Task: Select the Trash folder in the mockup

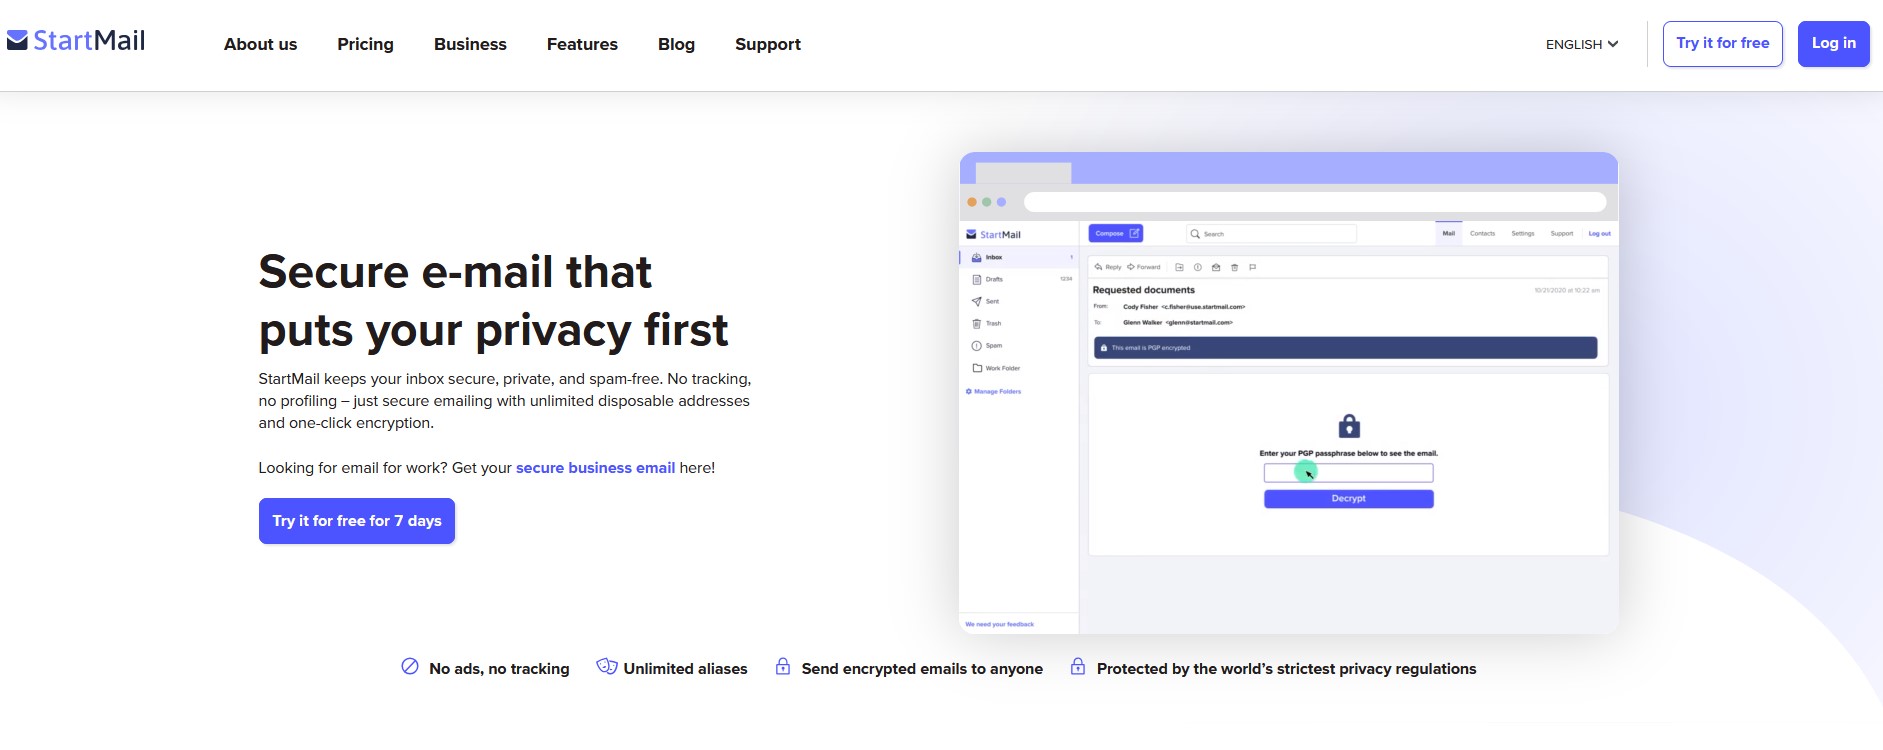Action: (x=1018, y=323)
